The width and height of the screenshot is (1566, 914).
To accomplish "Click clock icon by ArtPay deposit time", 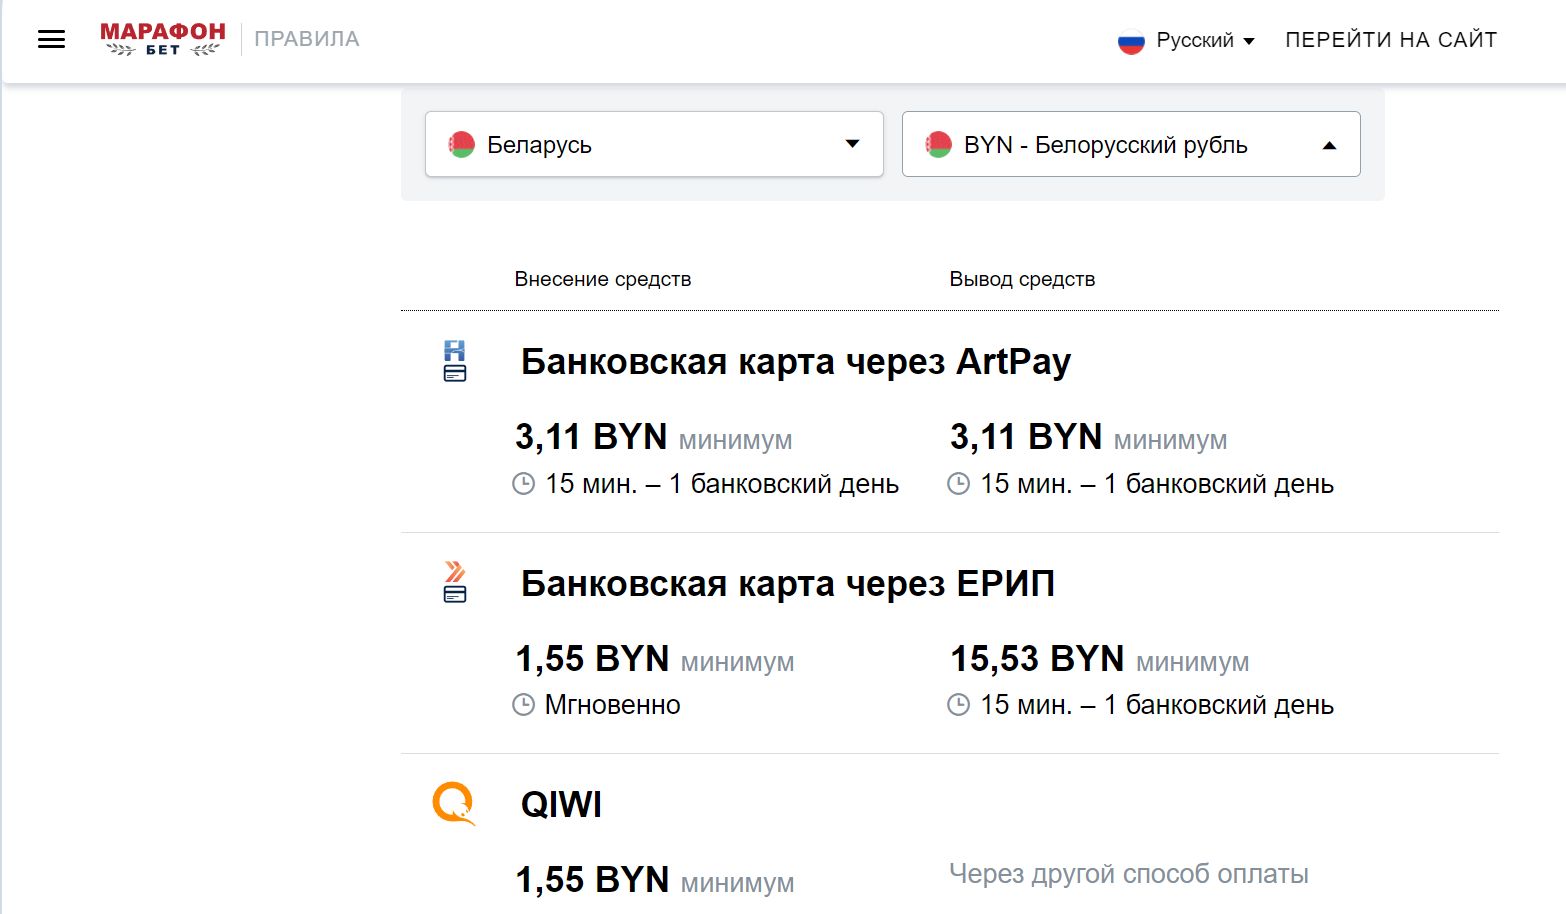I will pyautogui.click(x=524, y=484).
